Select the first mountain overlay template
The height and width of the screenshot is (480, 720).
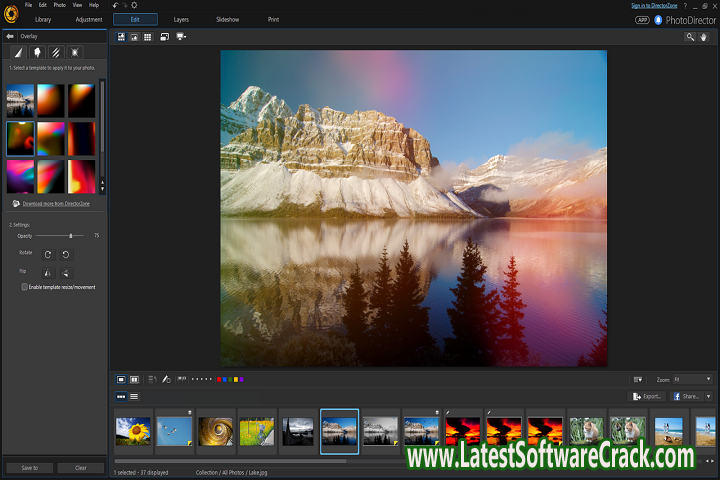[20, 101]
